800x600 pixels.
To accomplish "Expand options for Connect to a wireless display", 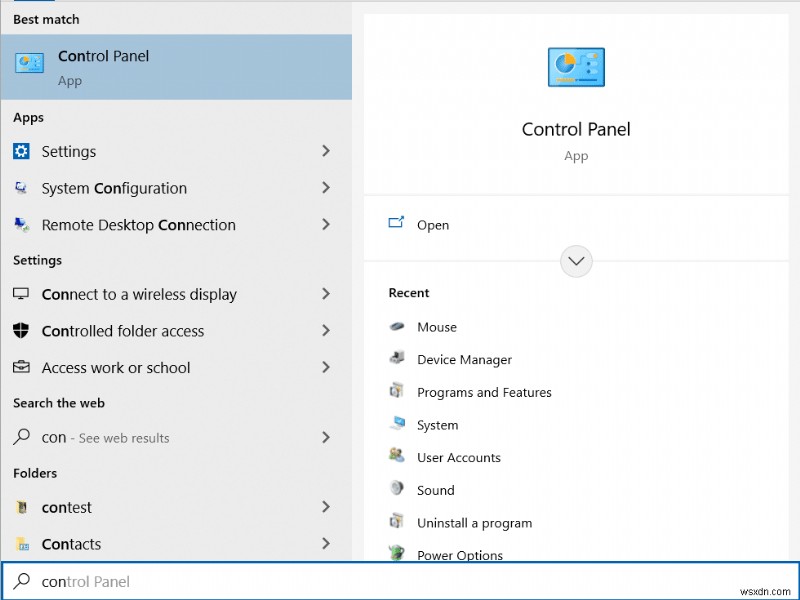I will tap(326, 294).
